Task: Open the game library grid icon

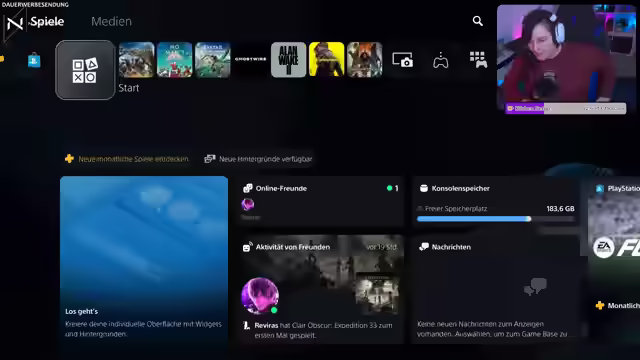Action: click(478, 60)
